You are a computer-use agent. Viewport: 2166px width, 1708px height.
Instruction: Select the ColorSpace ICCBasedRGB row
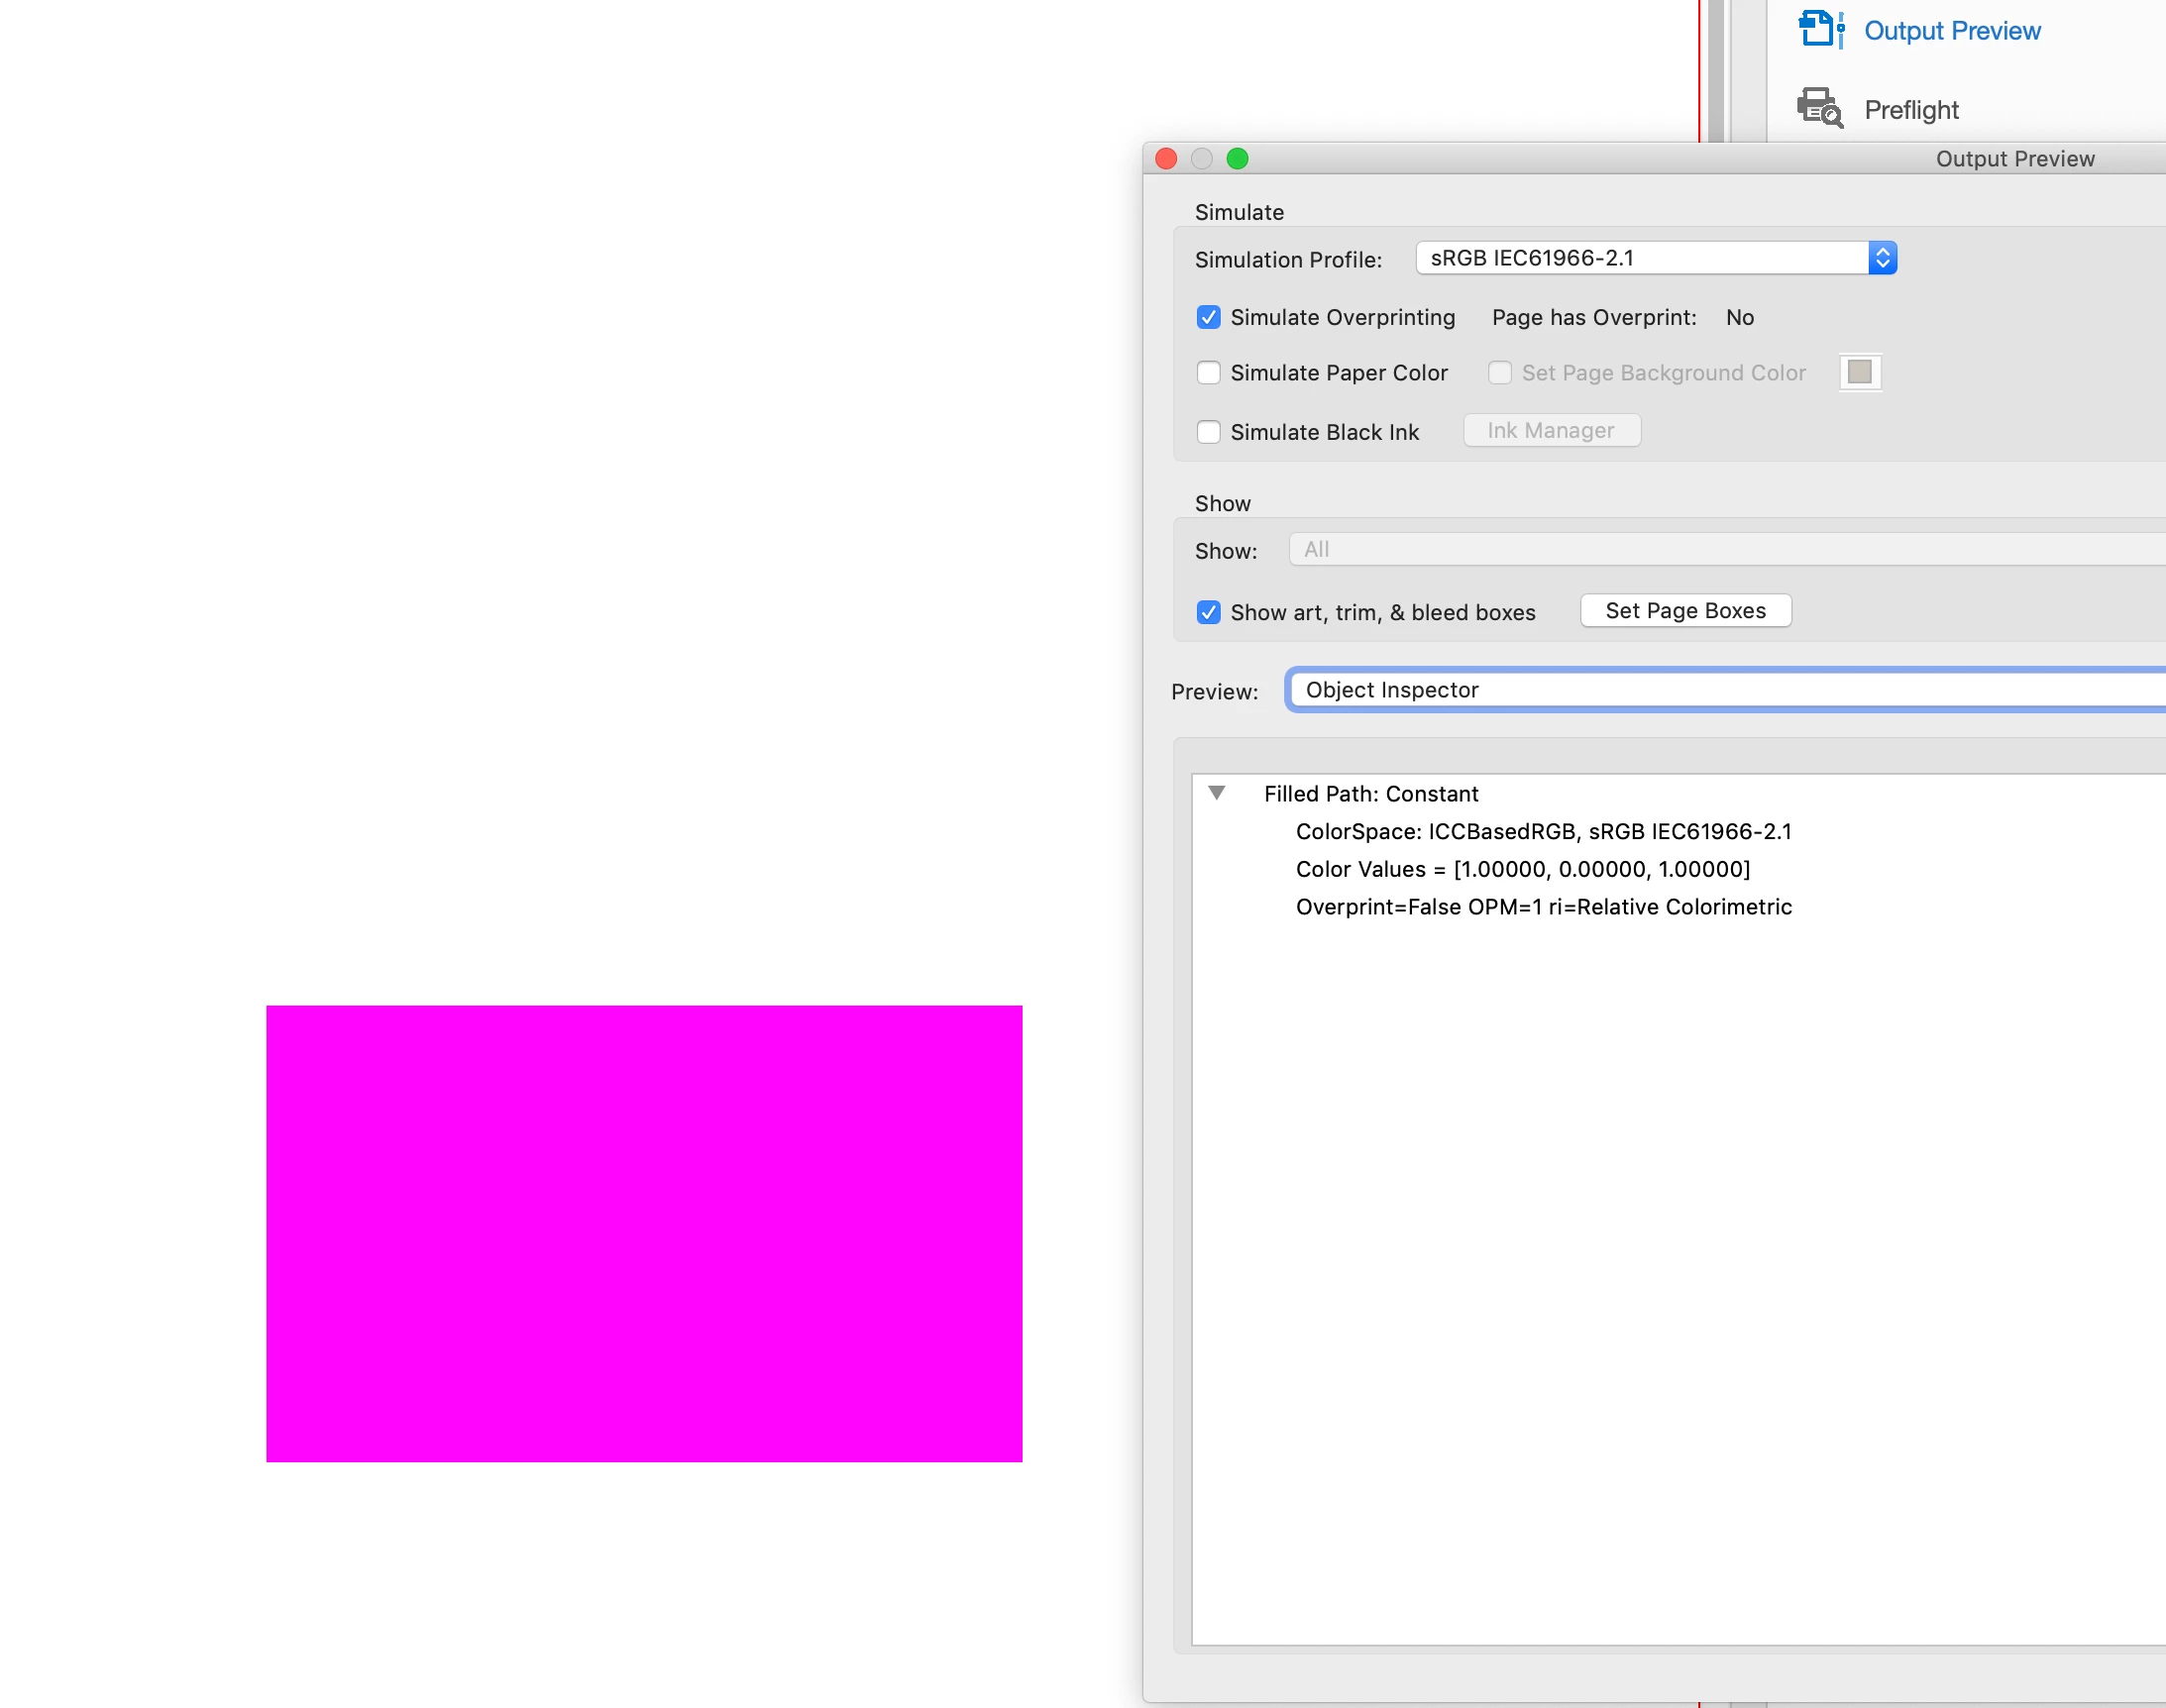pyautogui.click(x=1543, y=832)
